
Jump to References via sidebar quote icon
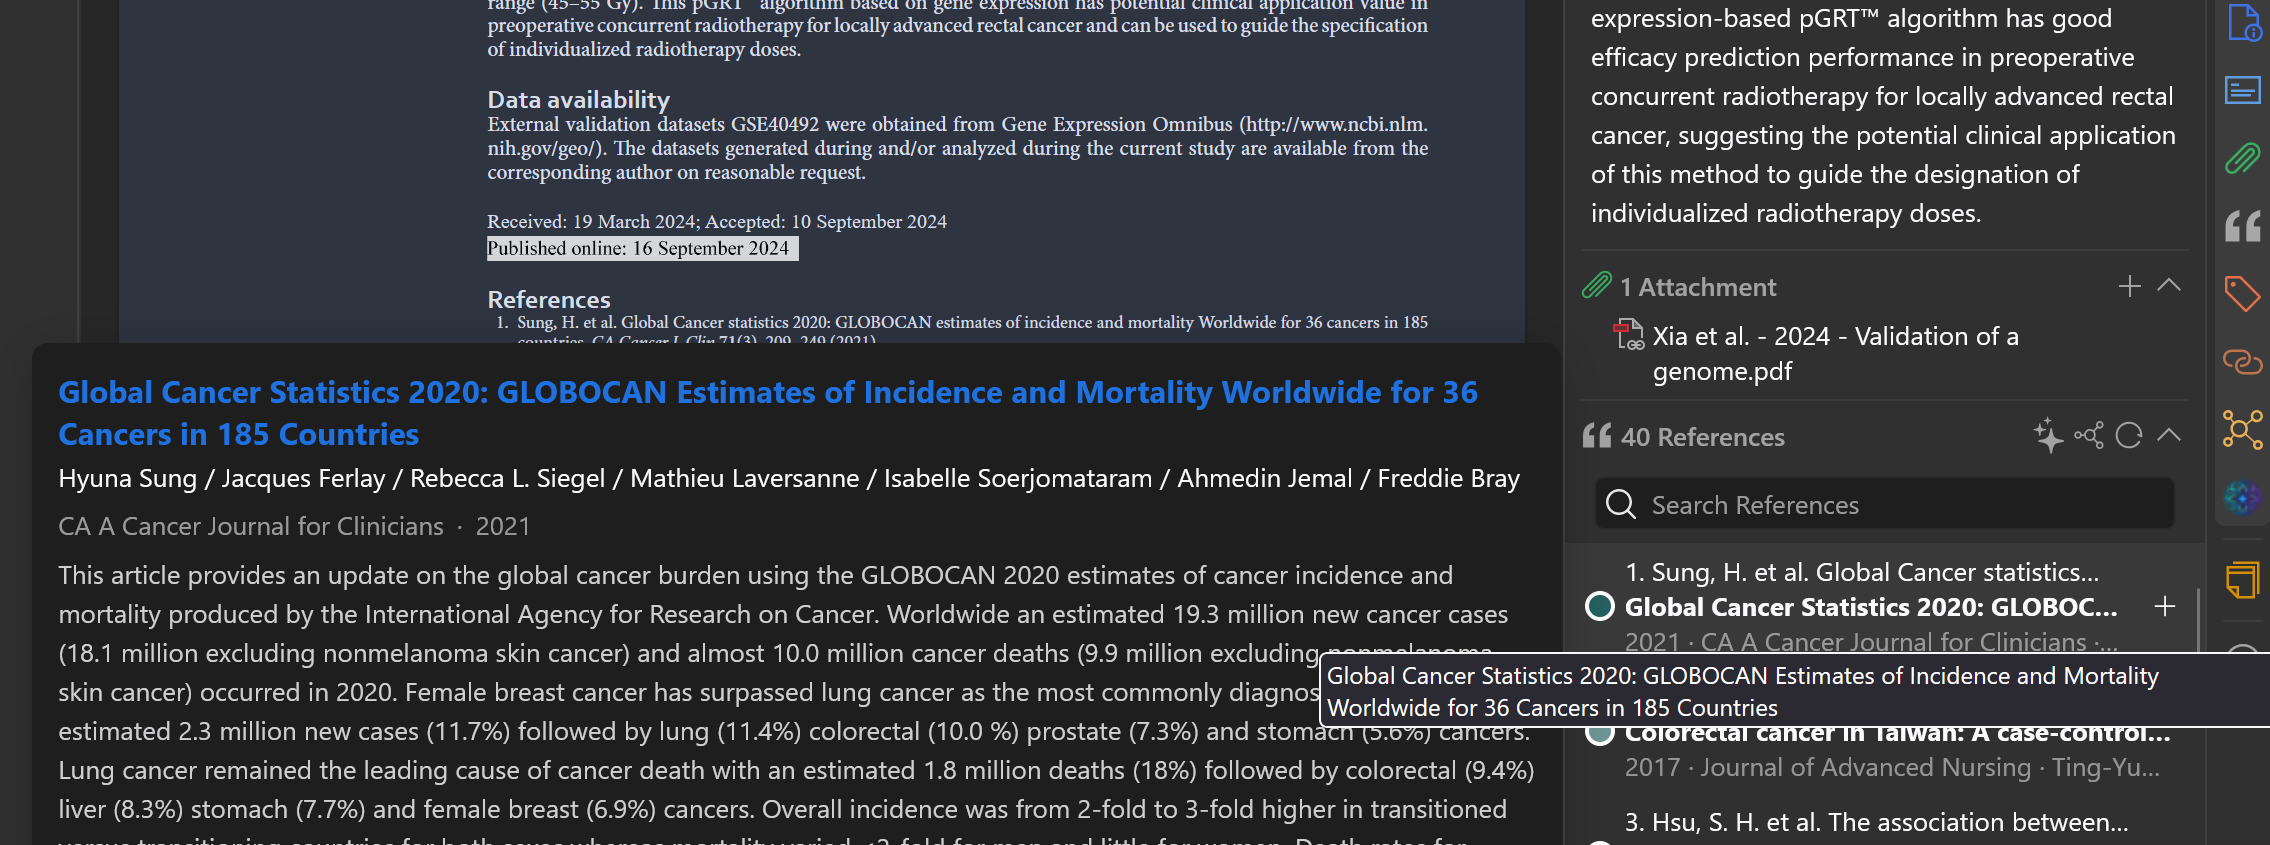click(2243, 227)
